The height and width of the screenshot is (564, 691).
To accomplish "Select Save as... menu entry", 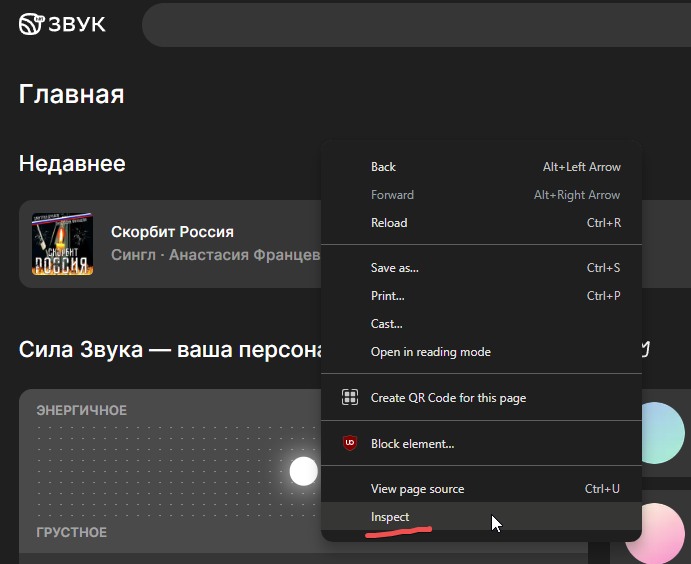I will click(x=481, y=268).
